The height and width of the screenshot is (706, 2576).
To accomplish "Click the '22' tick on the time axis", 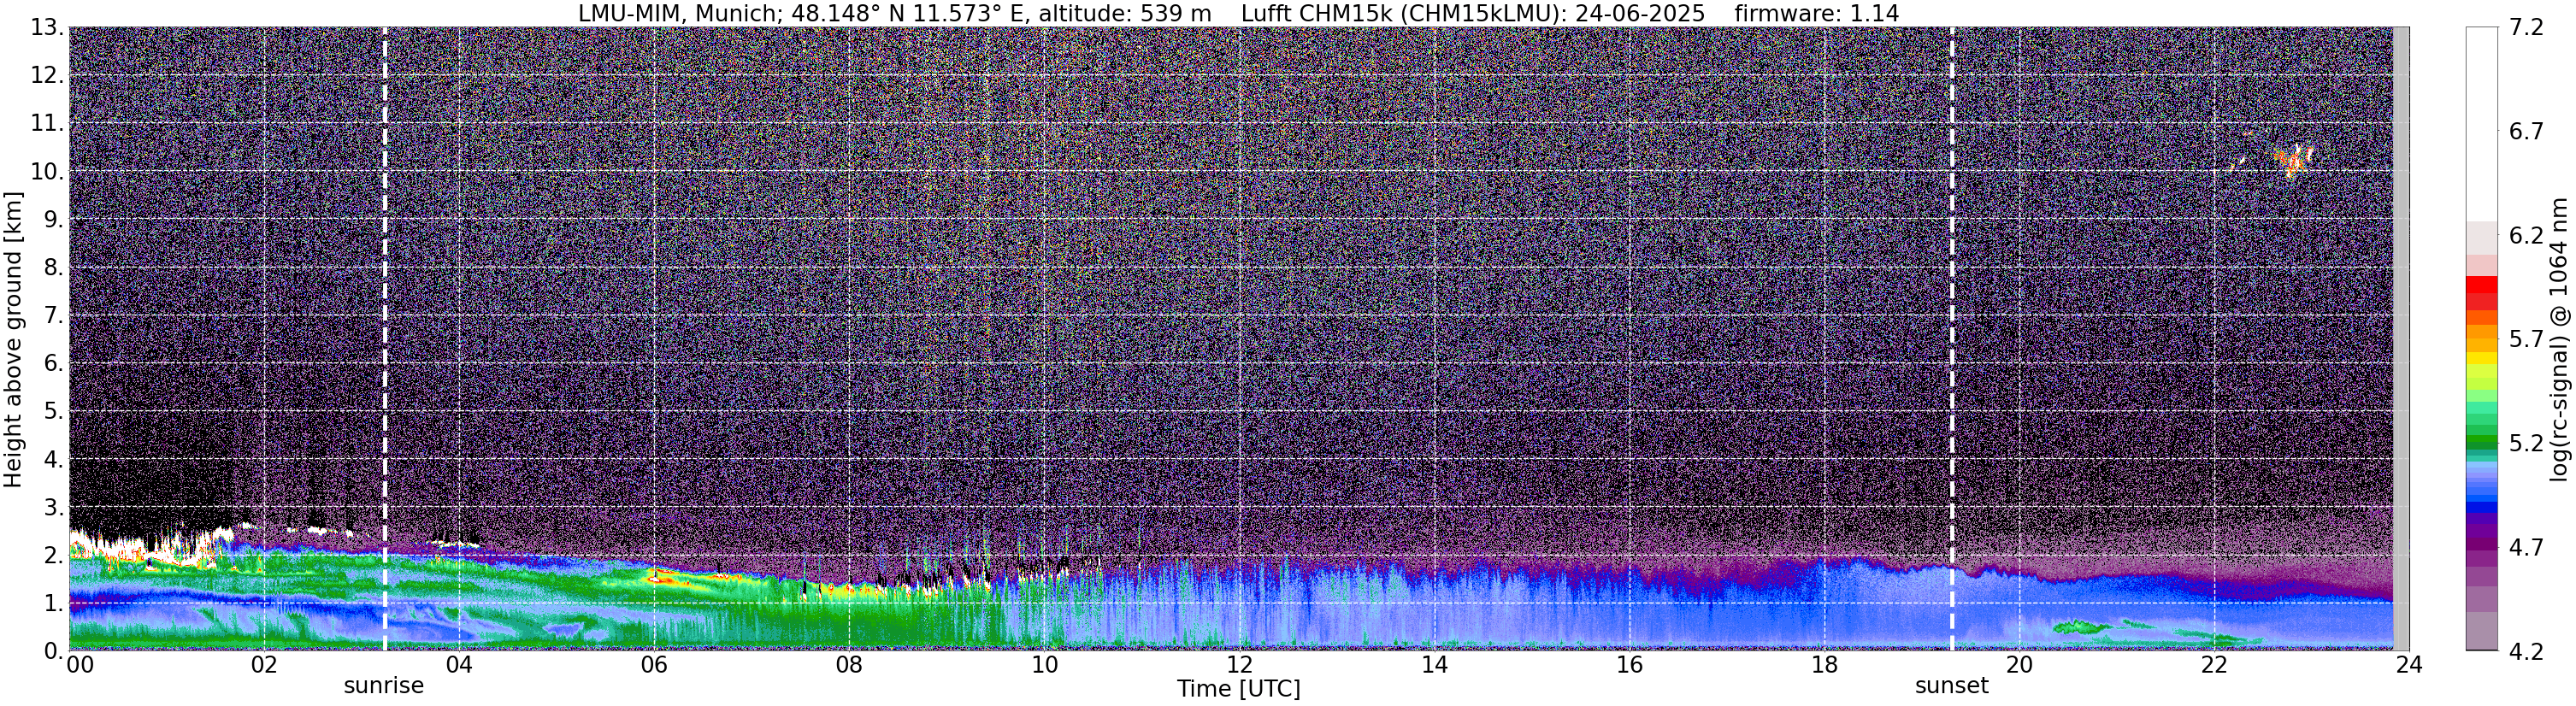I will (x=2214, y=665).
